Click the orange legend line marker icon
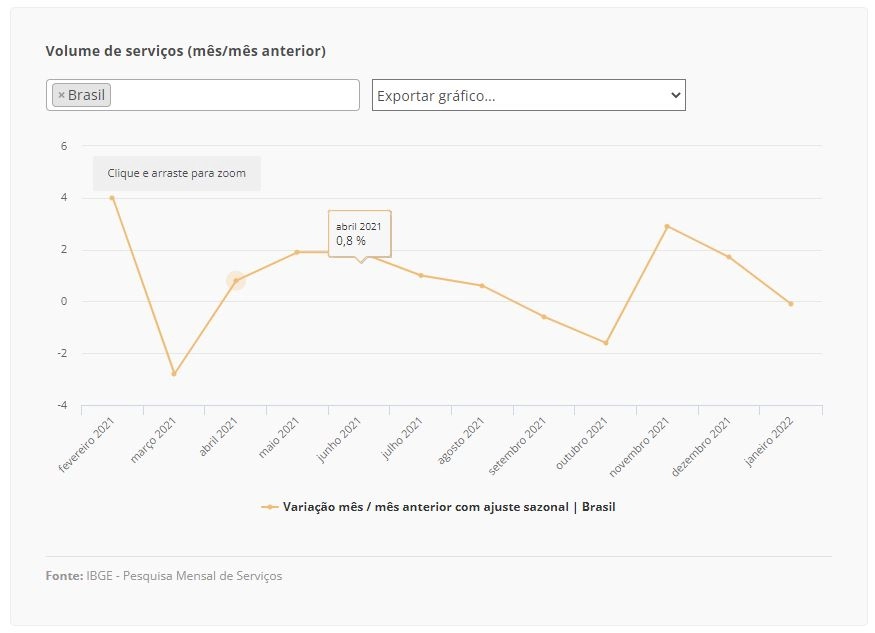Screen dimensions: 875x633 [x=270, y=507]
